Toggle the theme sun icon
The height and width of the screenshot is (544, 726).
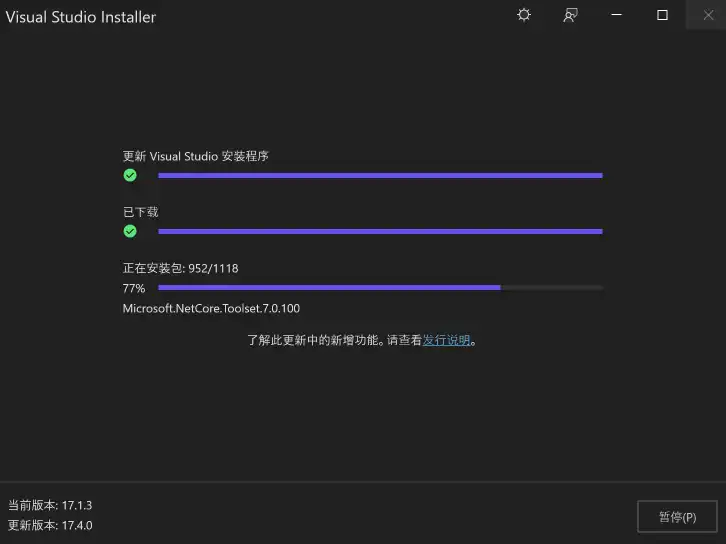524,15
